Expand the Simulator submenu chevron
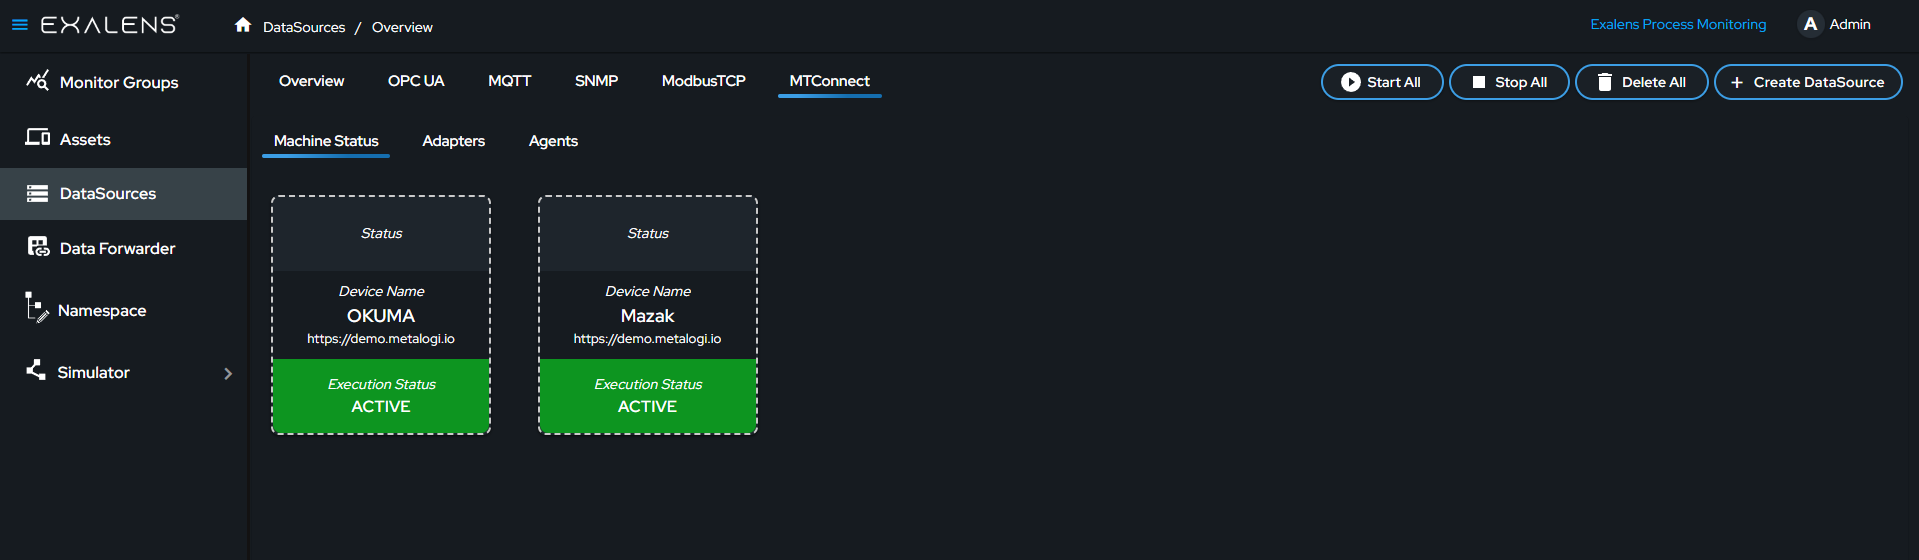This screenshot has width=1919, height=560. coord(228,373)
